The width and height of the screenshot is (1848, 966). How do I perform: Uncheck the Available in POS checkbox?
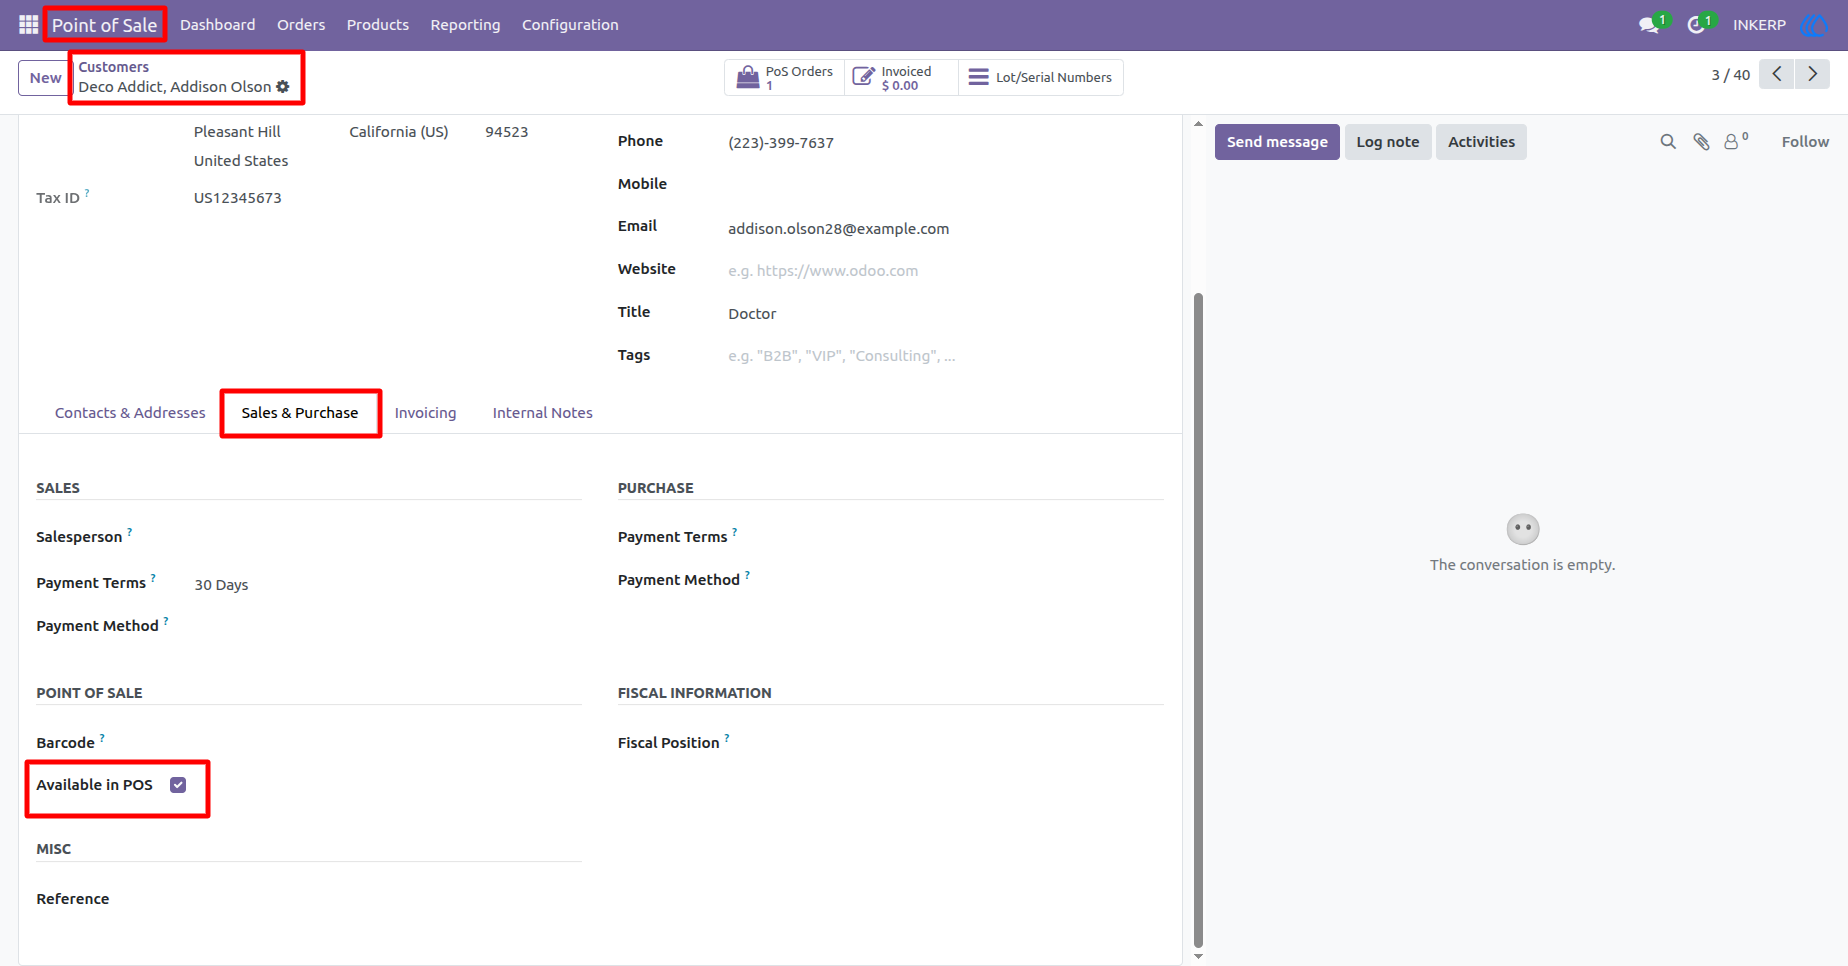click(x=178, y=785)
